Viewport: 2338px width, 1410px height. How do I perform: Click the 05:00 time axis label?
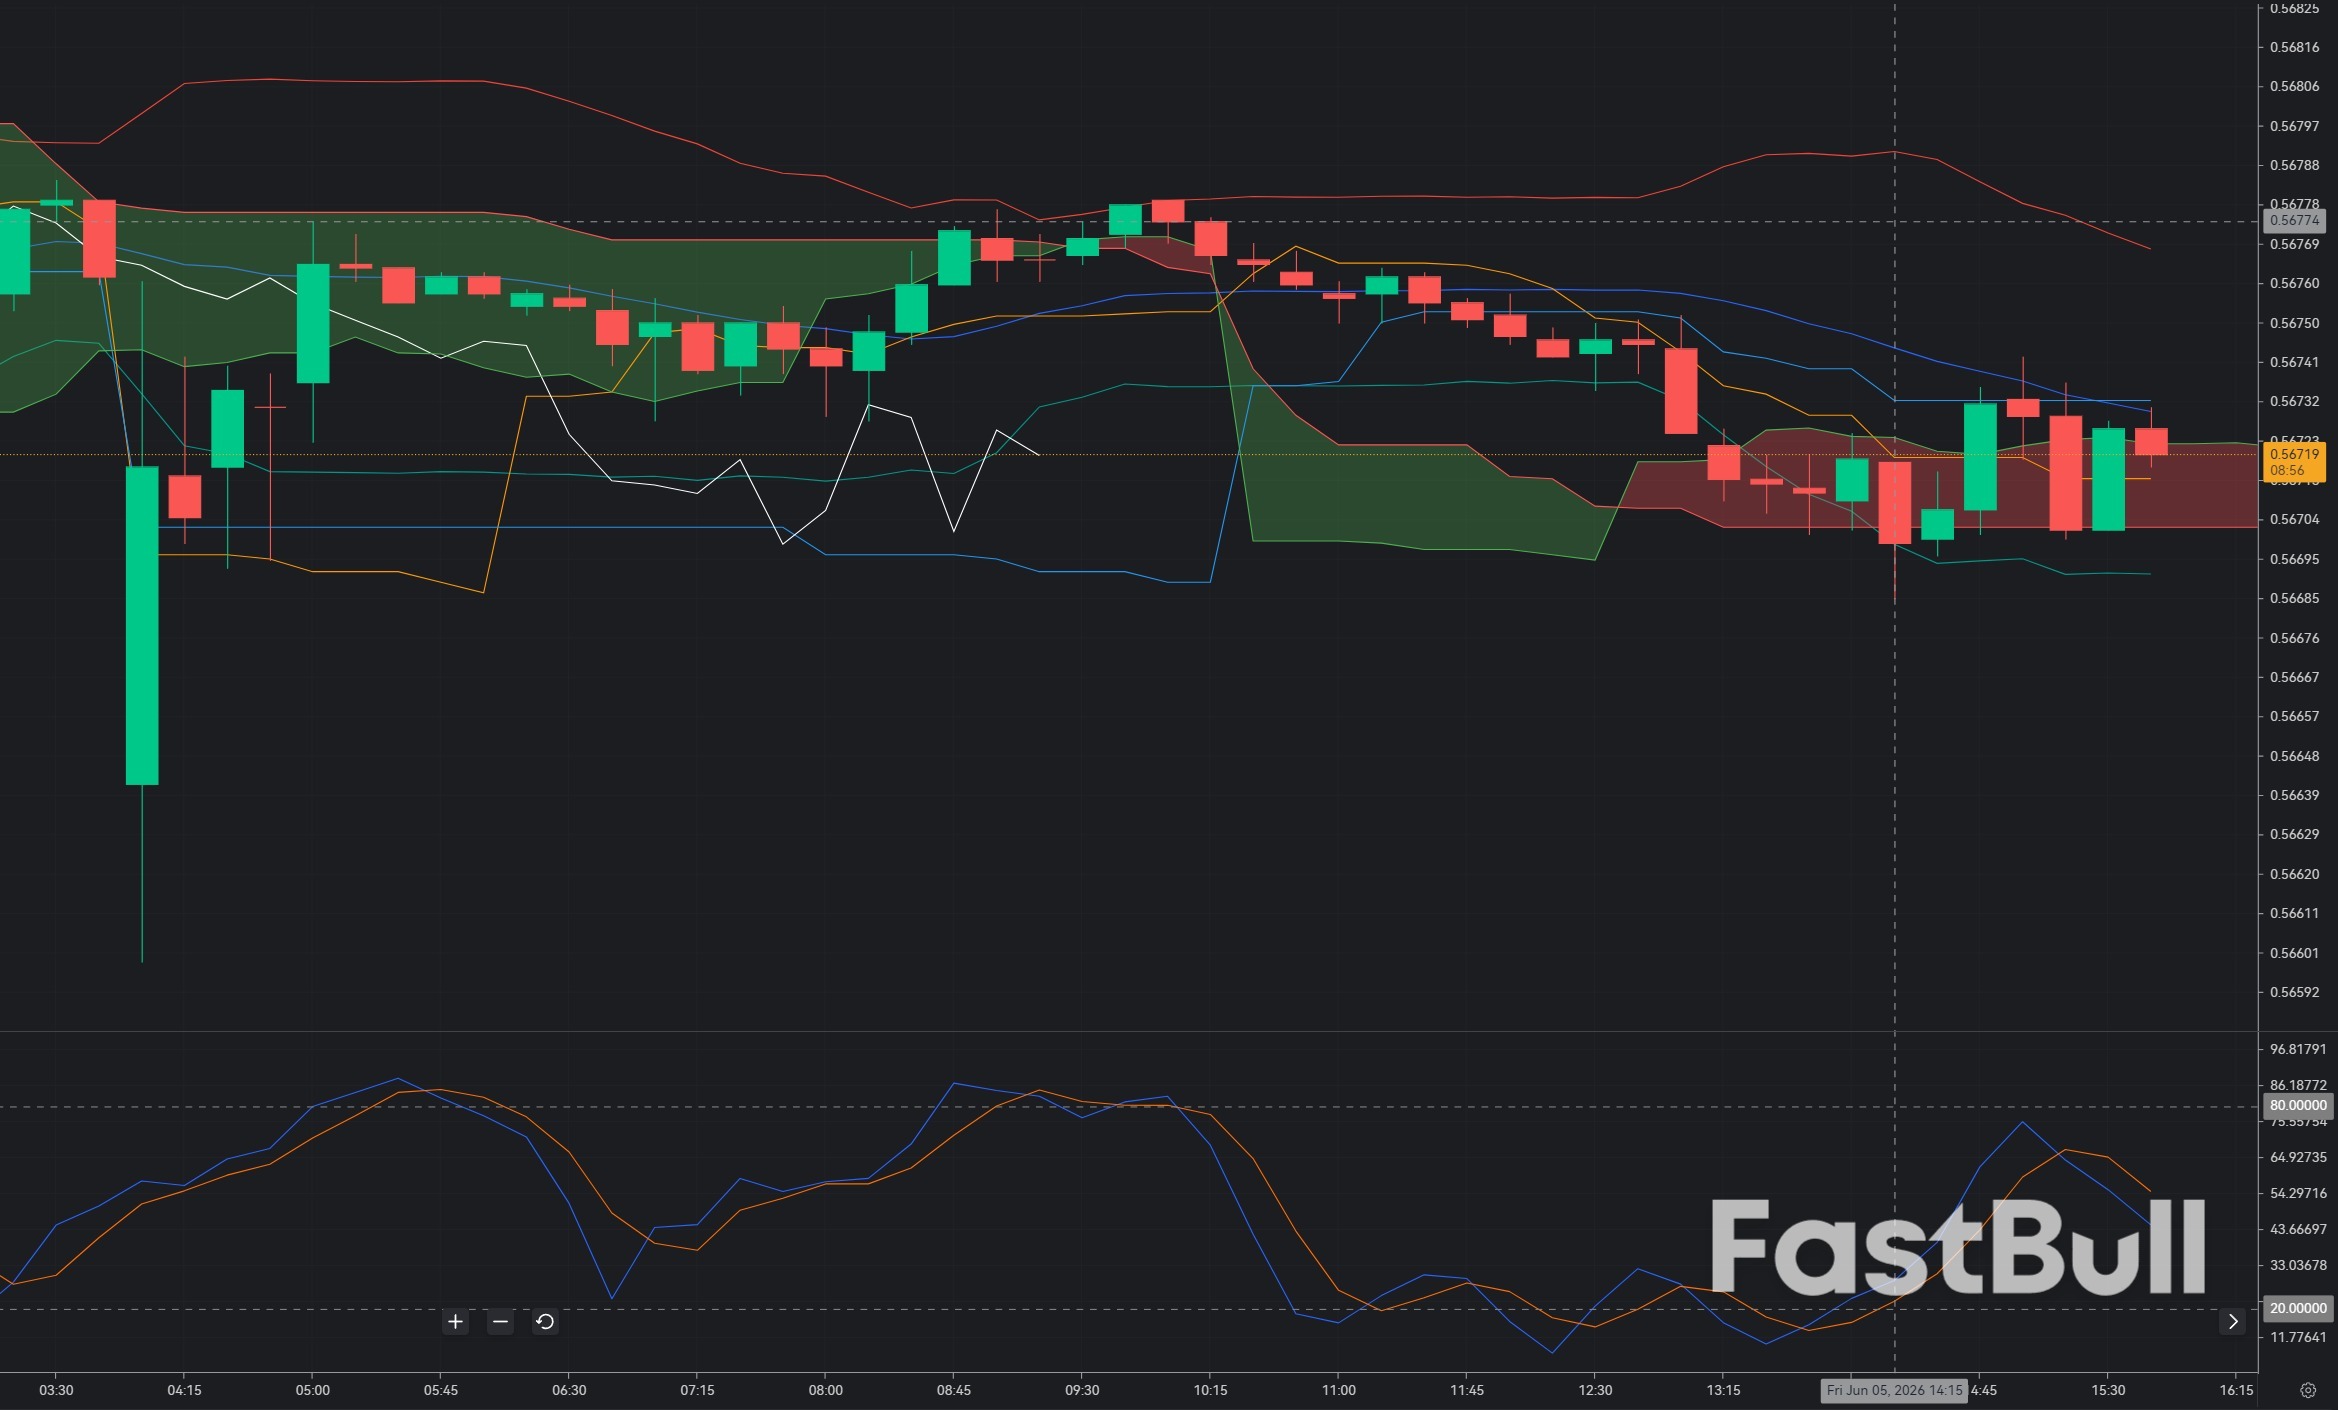pos(312,1390)
